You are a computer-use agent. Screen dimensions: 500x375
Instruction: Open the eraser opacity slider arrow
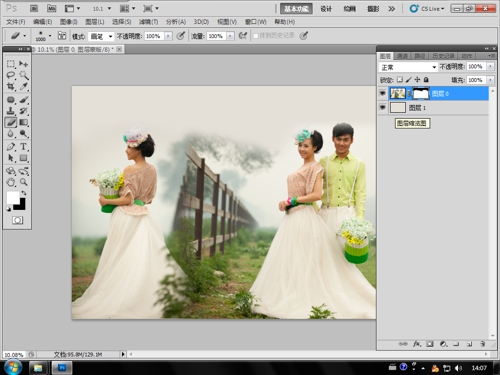pyautogui.click(x=168, y=36)
